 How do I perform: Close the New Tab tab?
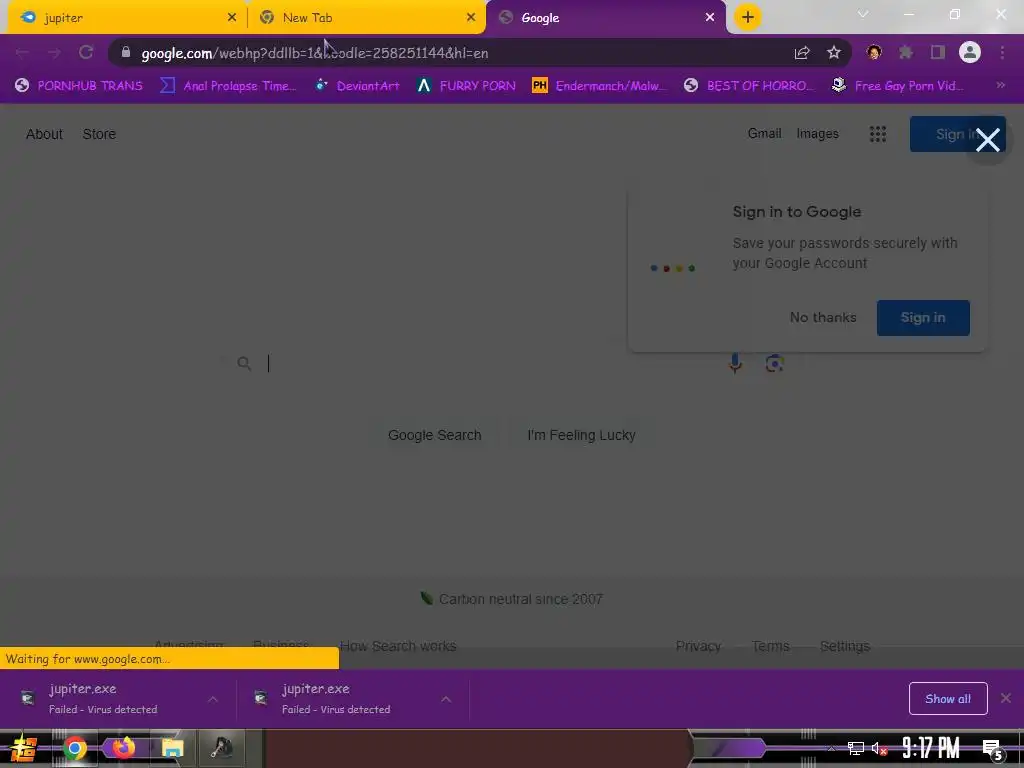coord(471,18)
